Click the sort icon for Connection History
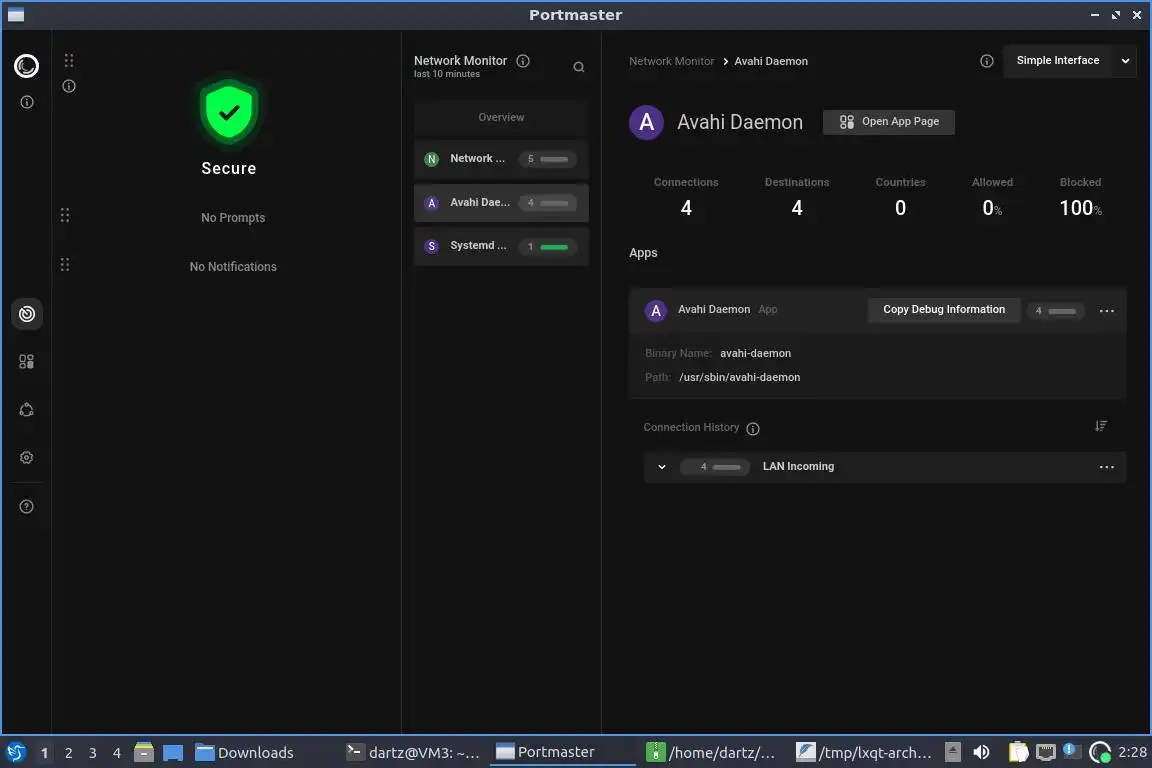Screen dimensions: 1152x768 click(1101, 426)
